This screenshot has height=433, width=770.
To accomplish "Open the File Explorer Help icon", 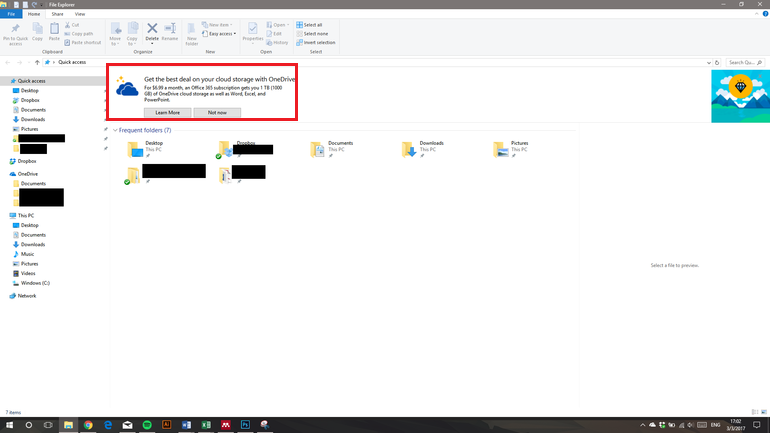I will 765,14.
